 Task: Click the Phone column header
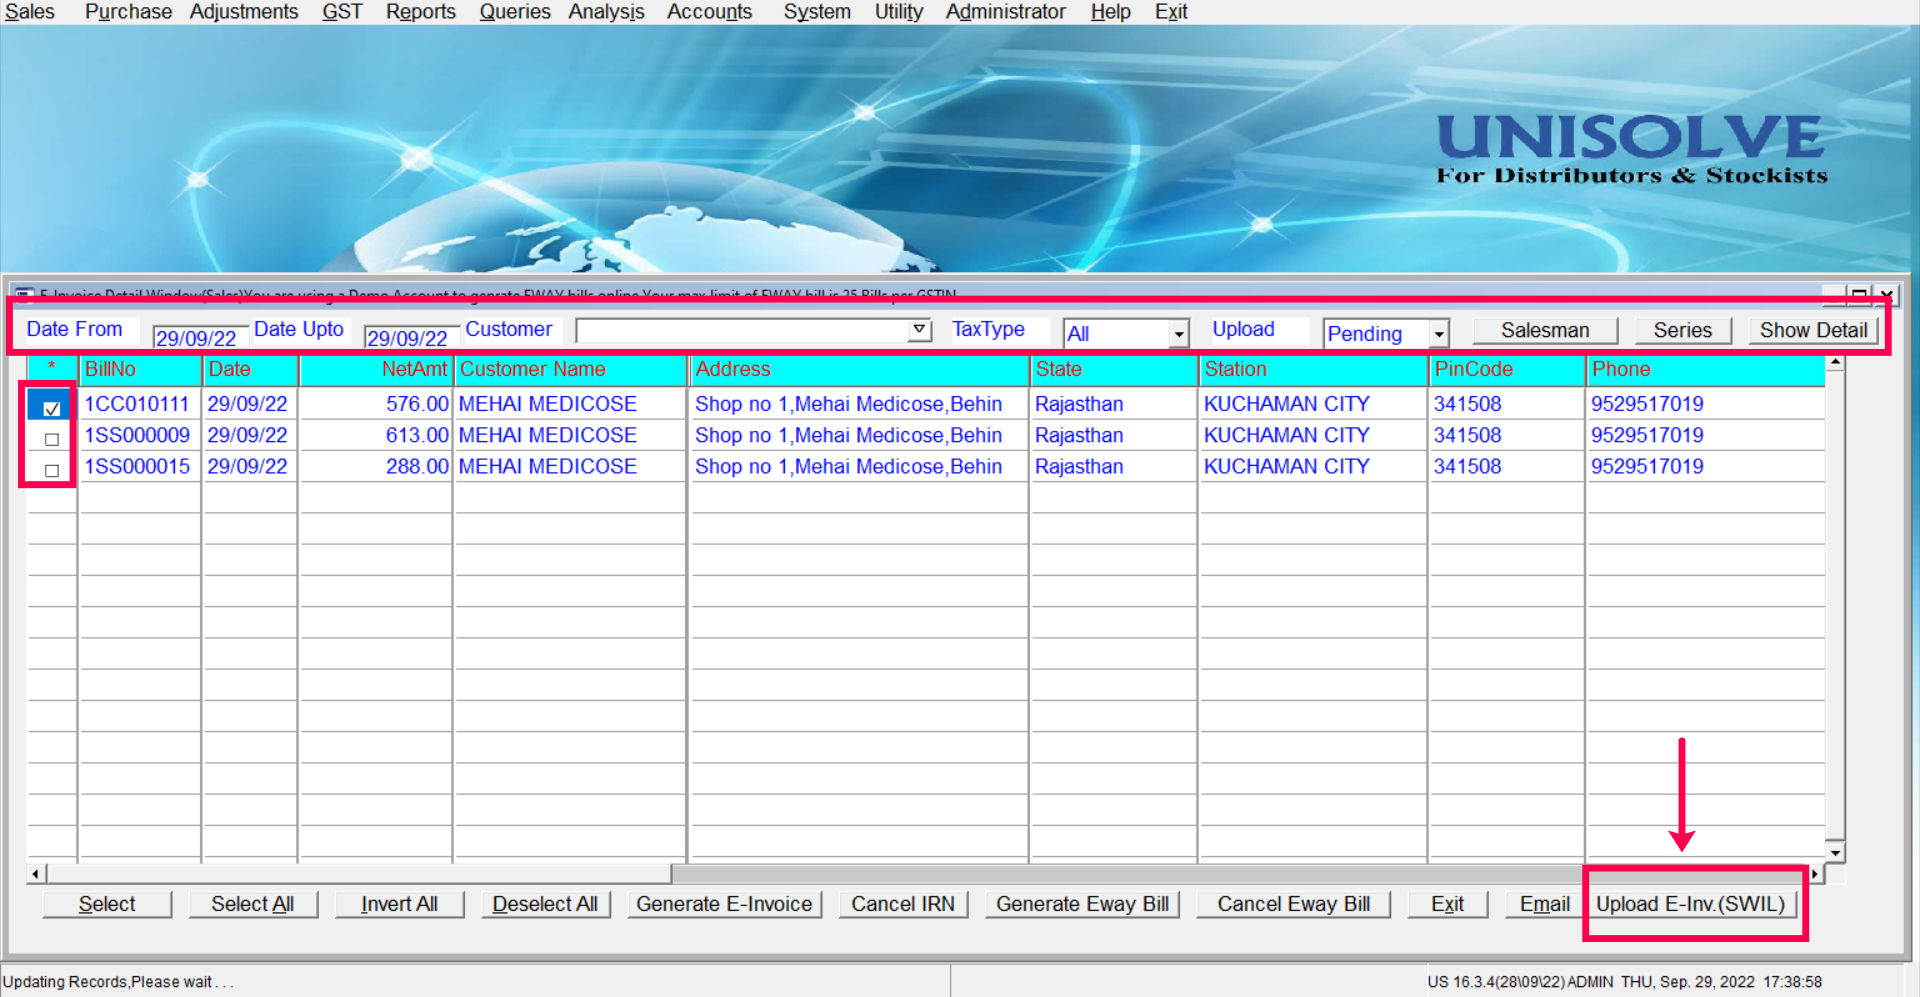click(1706, 369)
